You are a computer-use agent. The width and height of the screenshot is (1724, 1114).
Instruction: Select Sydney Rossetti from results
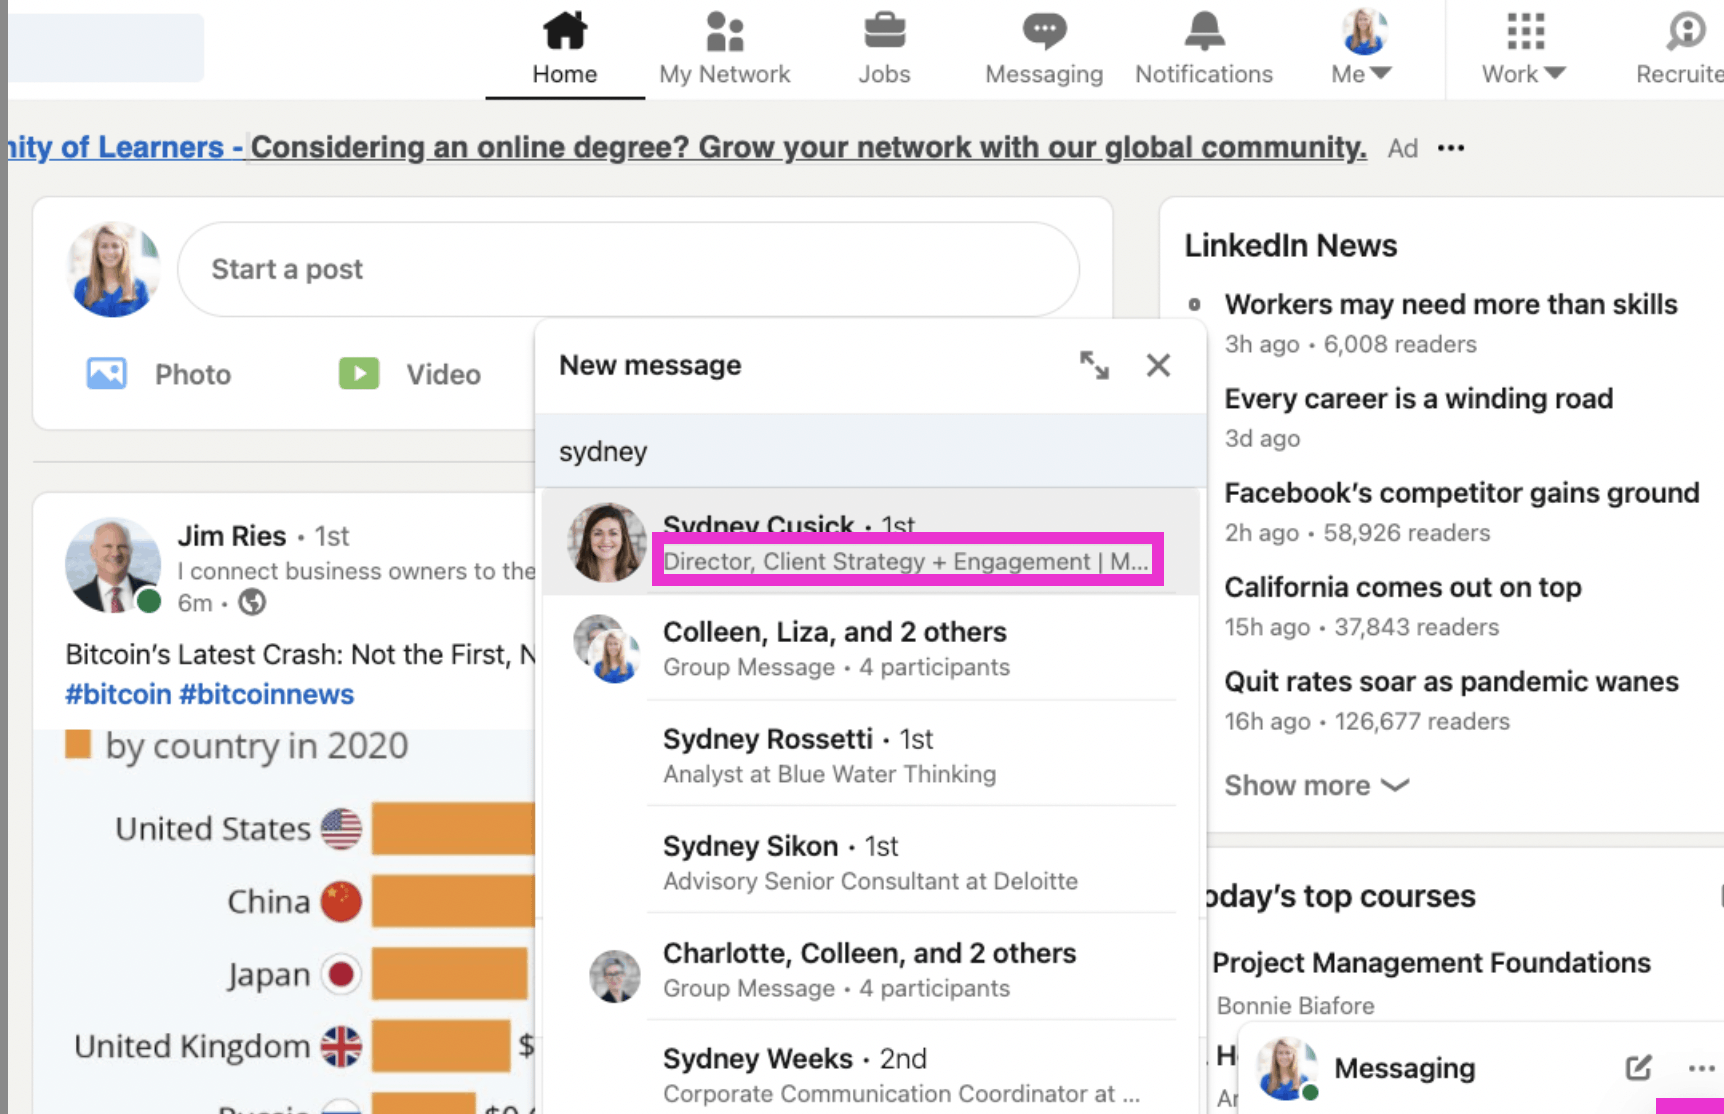pyautogui.click(x=870, y=755)
